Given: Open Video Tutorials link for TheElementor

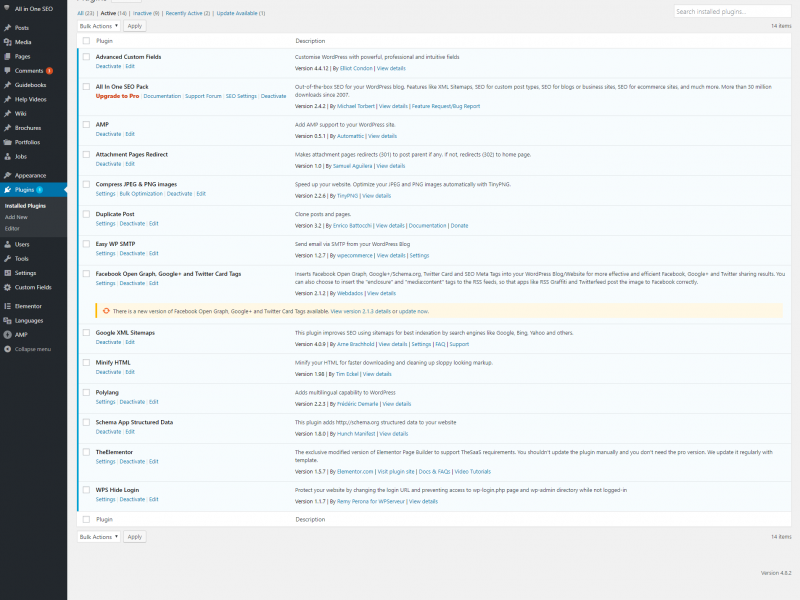Looking at the screenshot, I should (472, 472).
